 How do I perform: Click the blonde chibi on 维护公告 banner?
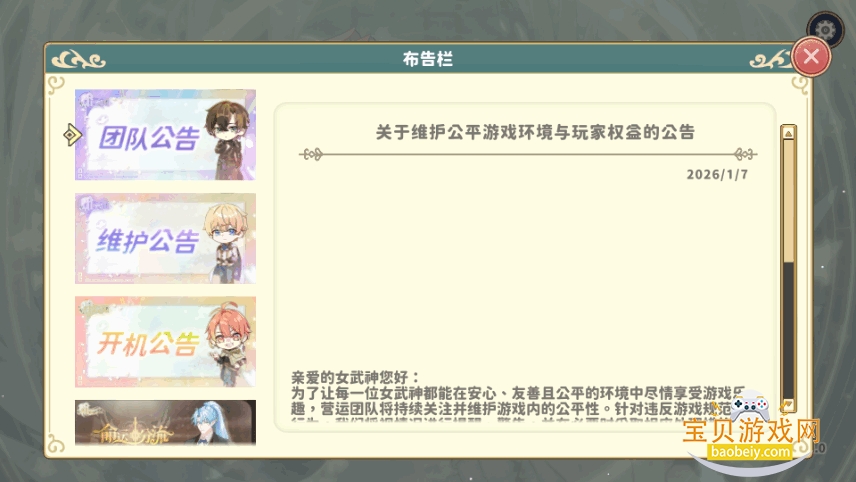(x=224, y=243)
